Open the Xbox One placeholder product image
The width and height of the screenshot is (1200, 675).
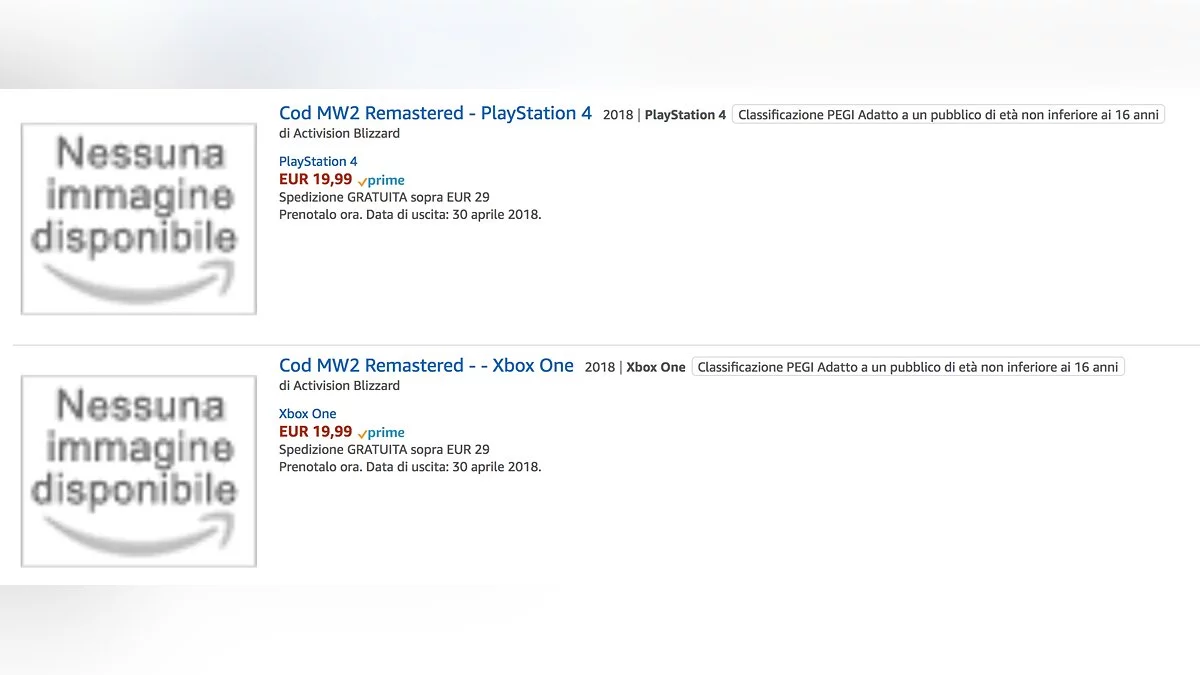pyautogui.click(x=138, y=470)
